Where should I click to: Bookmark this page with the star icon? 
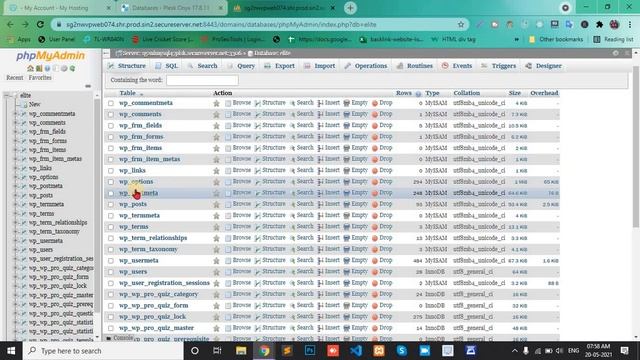pyautogui.click(x=461, y=24)
